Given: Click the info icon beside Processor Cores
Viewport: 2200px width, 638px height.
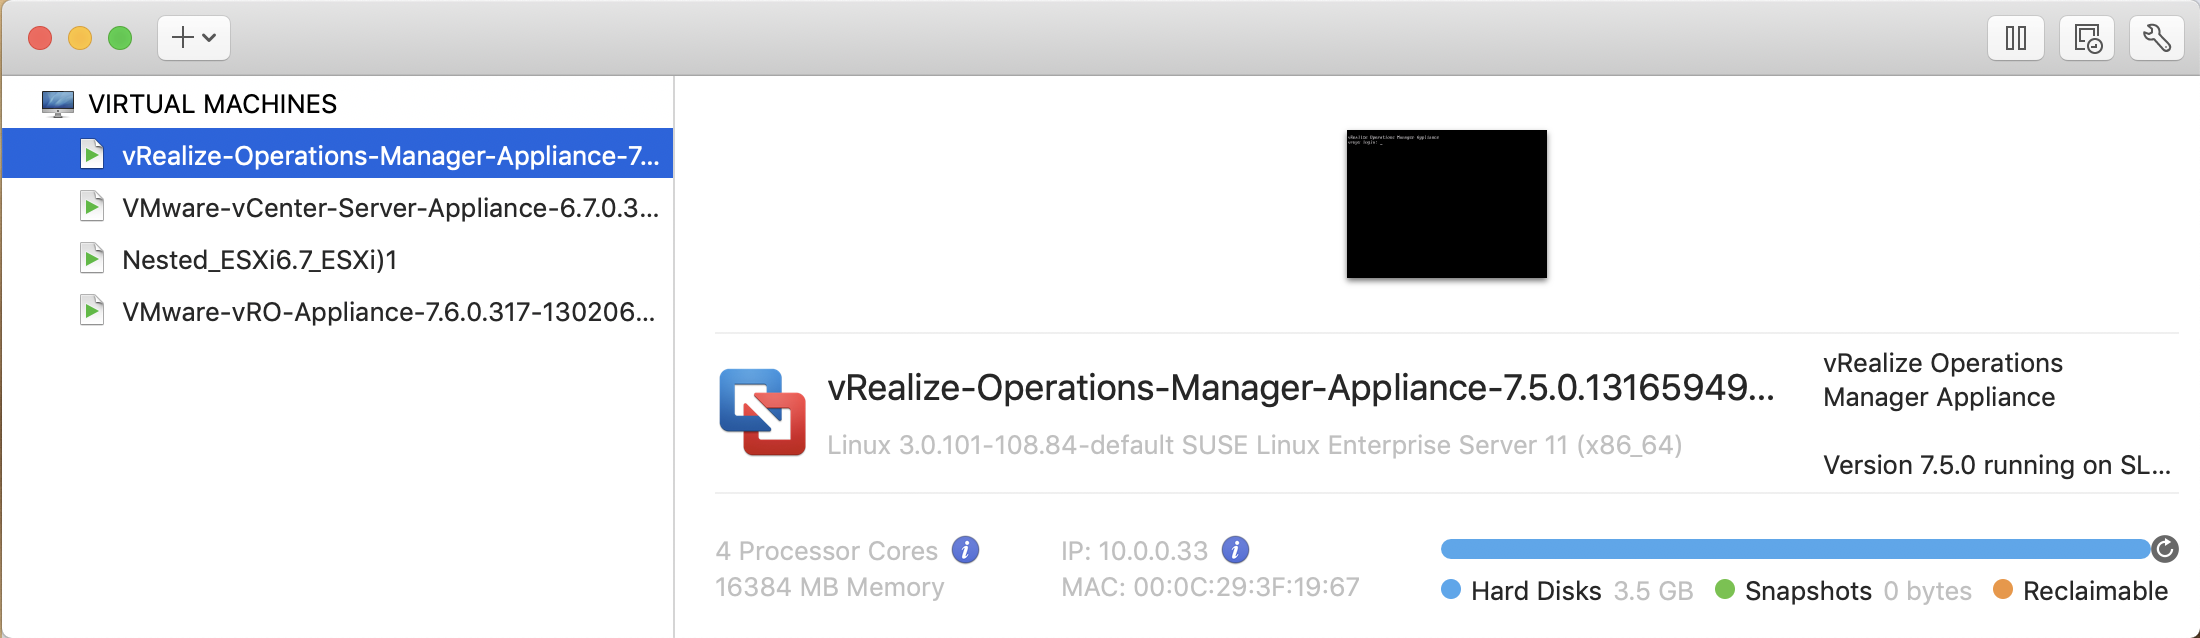Looking at the screenshot, I should 965,550.
